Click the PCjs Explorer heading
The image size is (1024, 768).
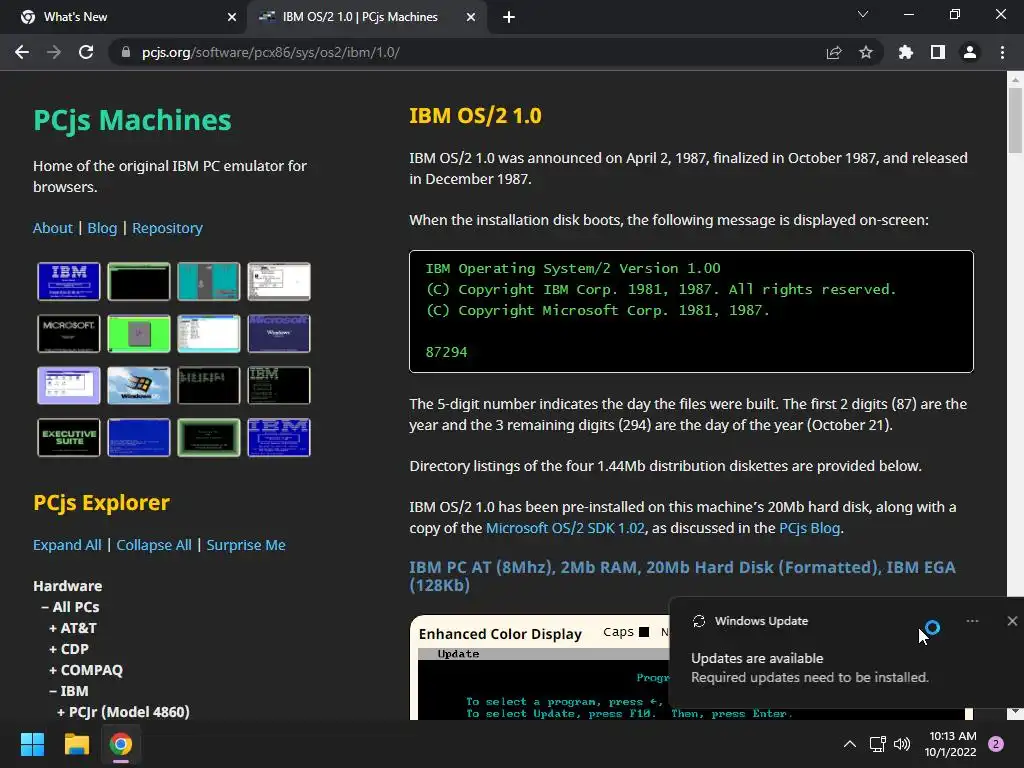click(101, 502)
